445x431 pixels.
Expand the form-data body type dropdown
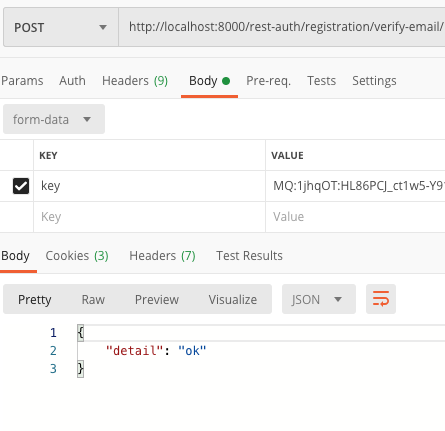click(x=54, y=119)
